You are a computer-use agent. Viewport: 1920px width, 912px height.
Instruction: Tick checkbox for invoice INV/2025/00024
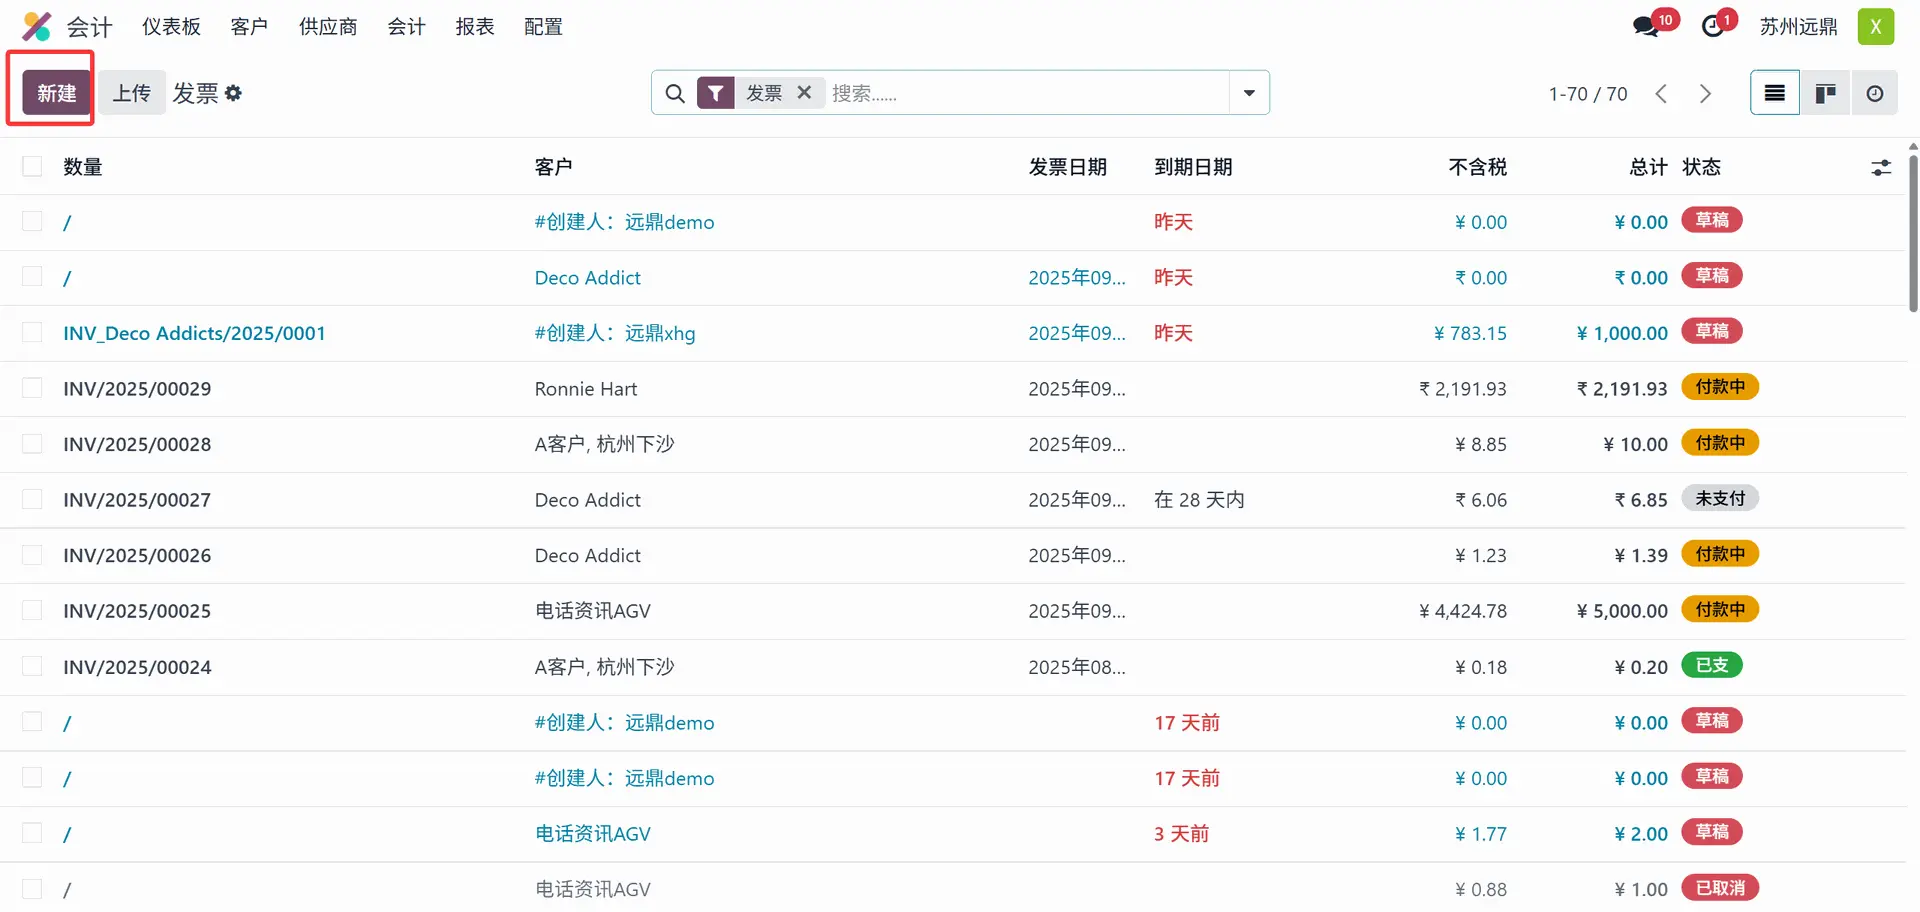(32, 666)
